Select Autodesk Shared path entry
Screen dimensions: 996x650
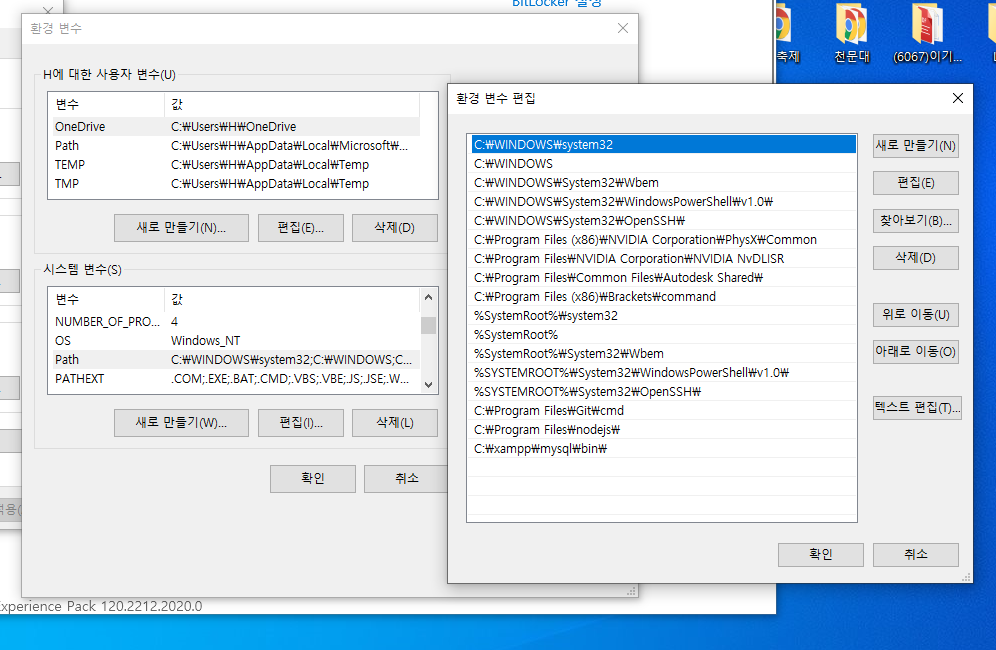[663, 278]
